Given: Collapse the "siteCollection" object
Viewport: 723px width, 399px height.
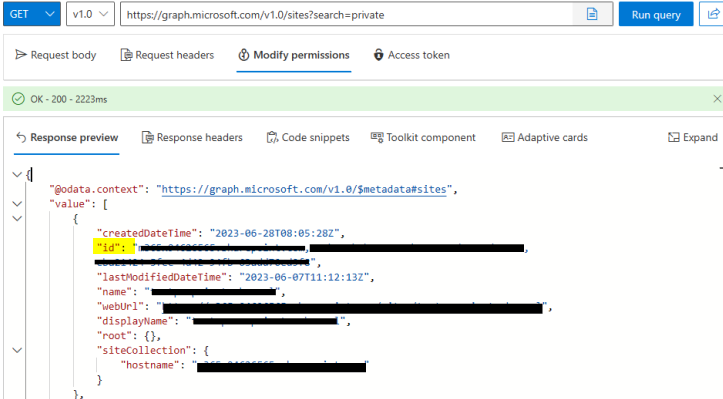Looking at the screenshot, I should tap(17, 350).
